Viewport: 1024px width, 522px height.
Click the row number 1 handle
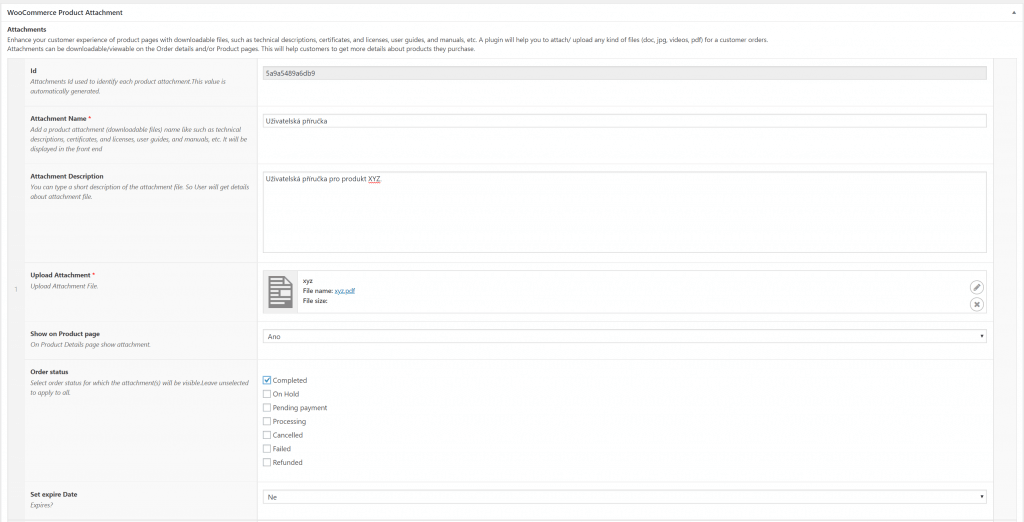[x=16, y=289]
